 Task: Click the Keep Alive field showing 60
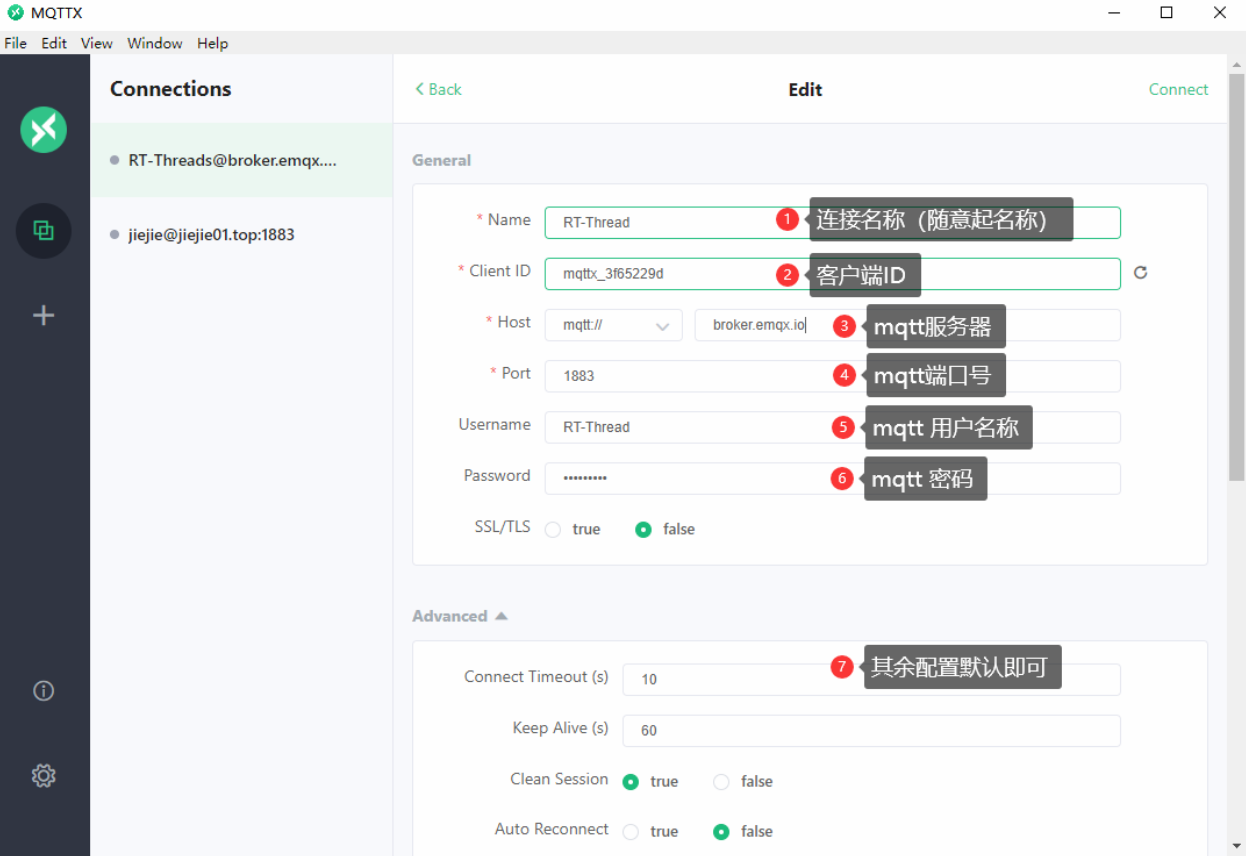(x=871, y=730)
